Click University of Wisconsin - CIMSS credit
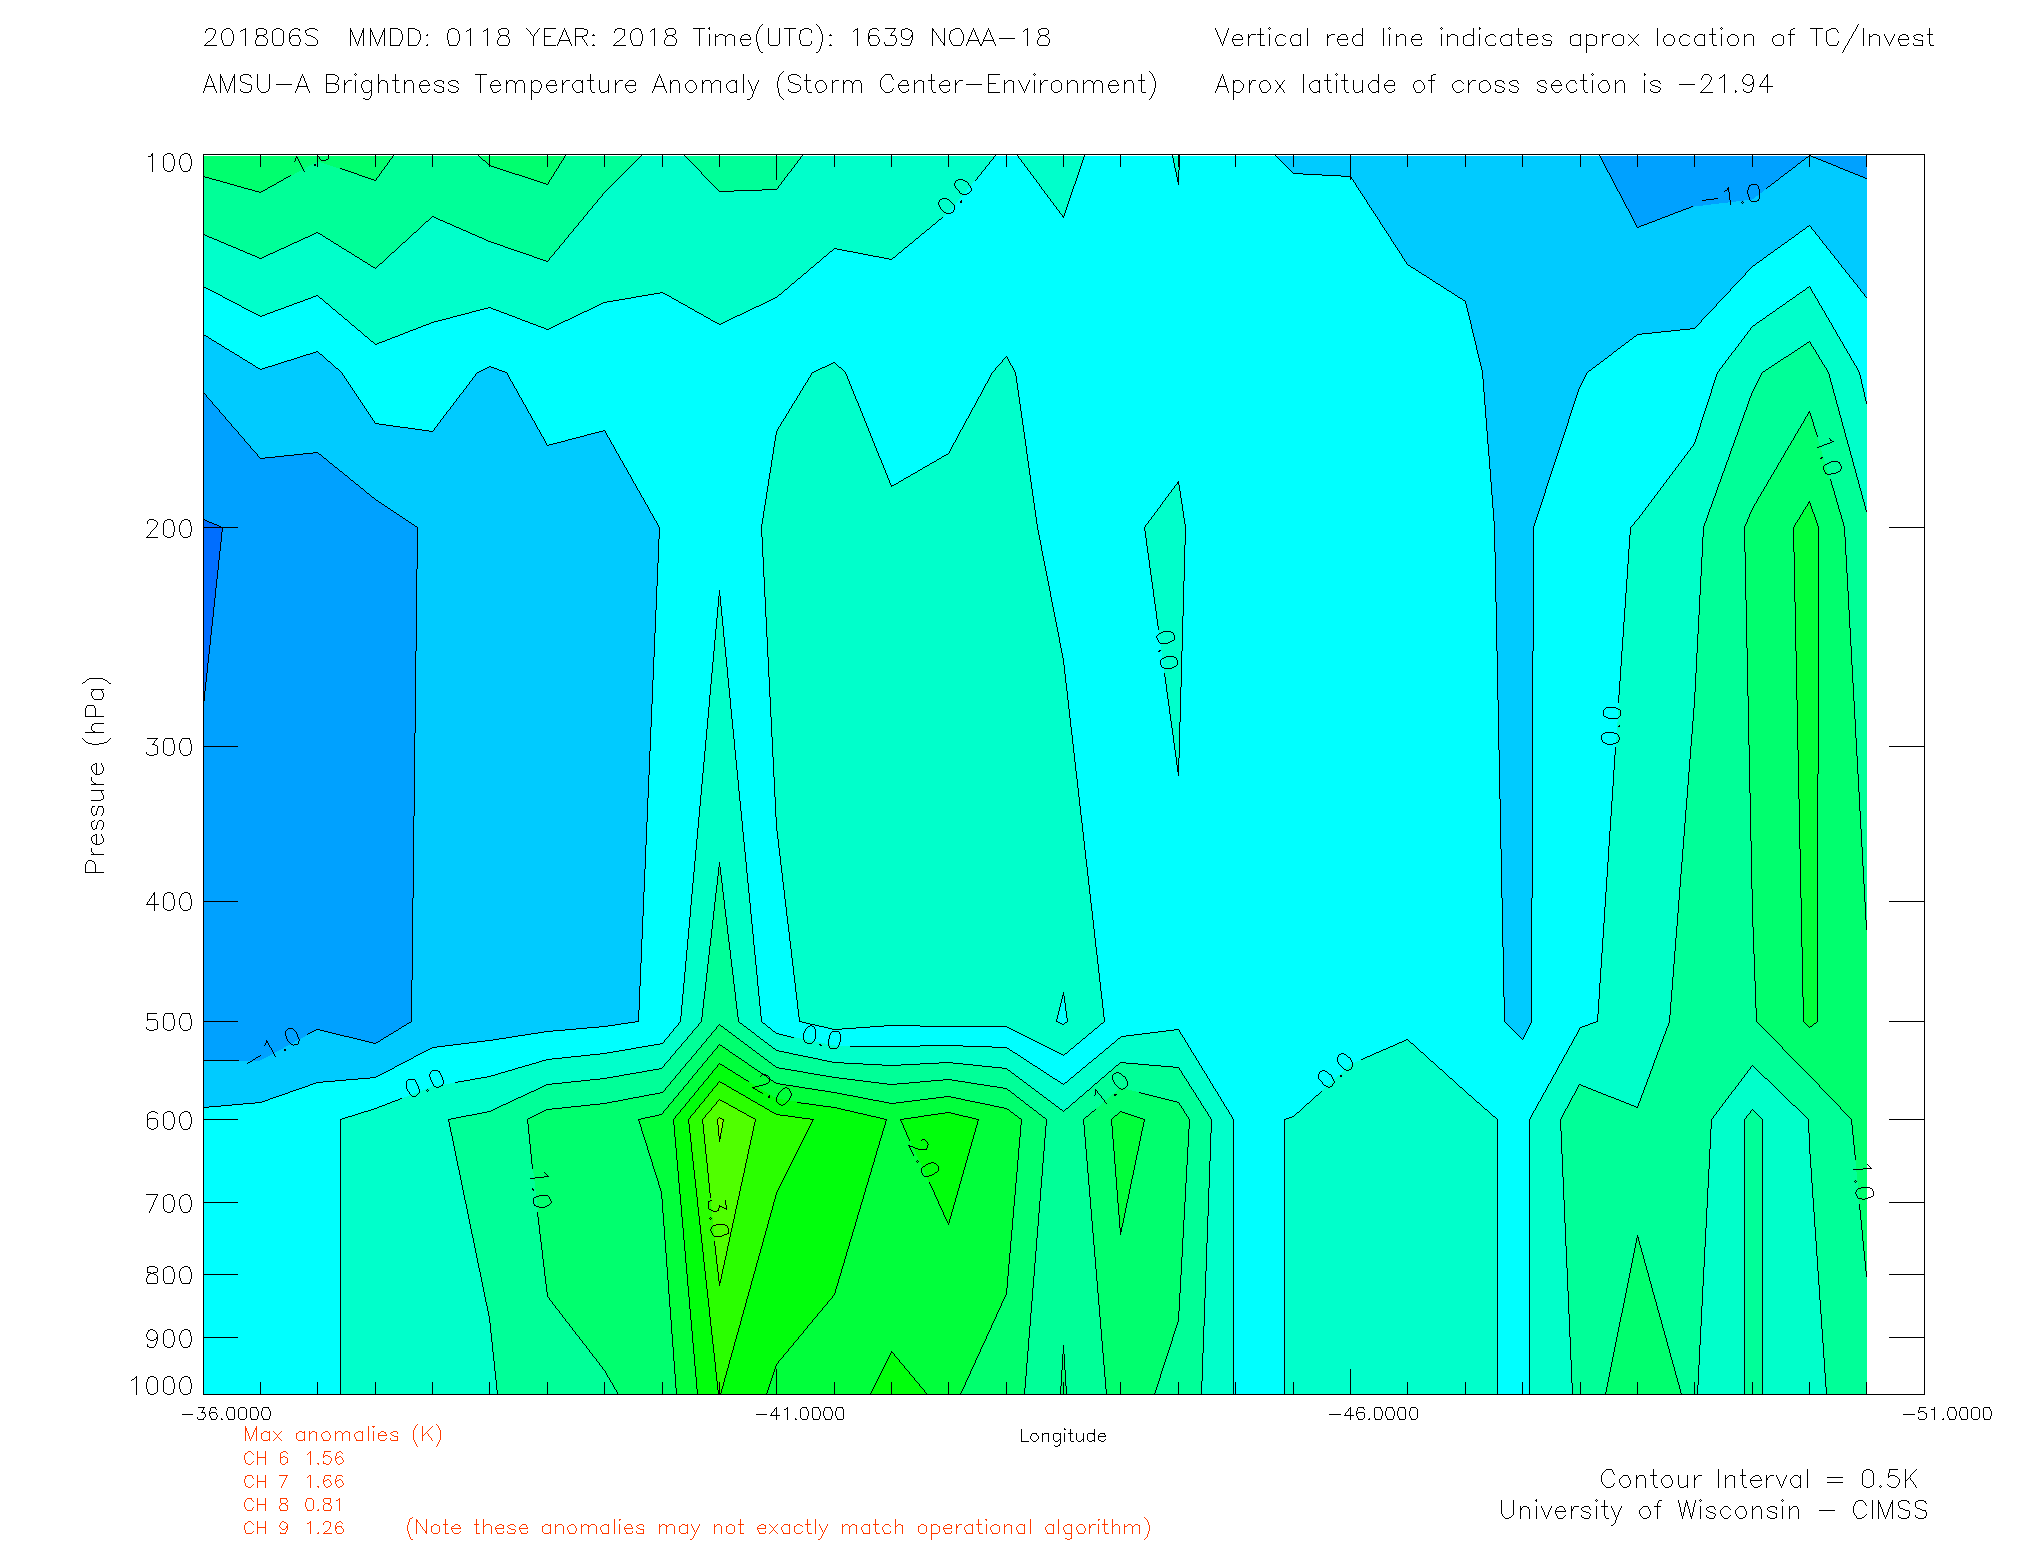This screenshot has height=1550, width=2025. [1712, 1511]
